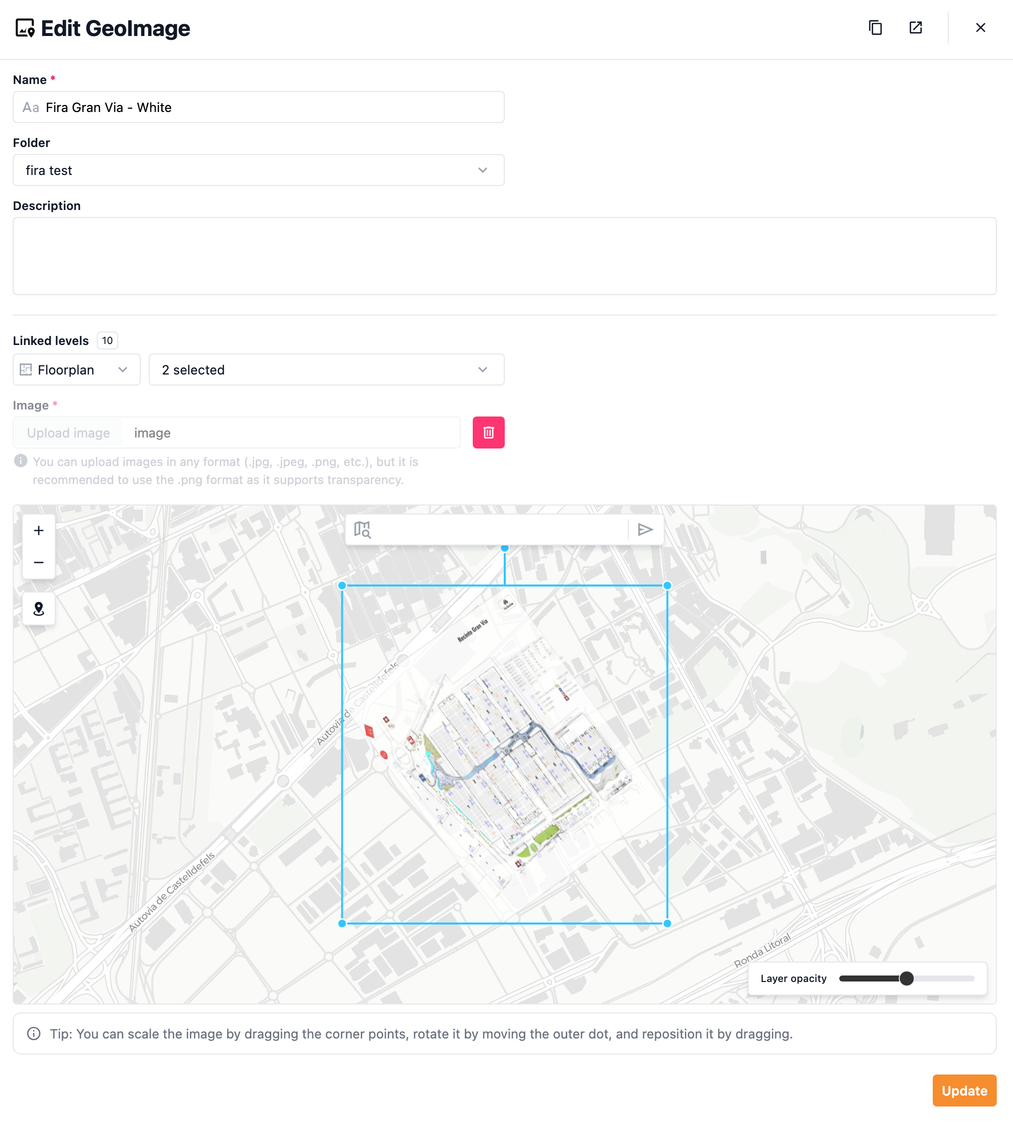Click the info icon beside upload hint
The image size is (1013, 1123).
coord(20,462)
